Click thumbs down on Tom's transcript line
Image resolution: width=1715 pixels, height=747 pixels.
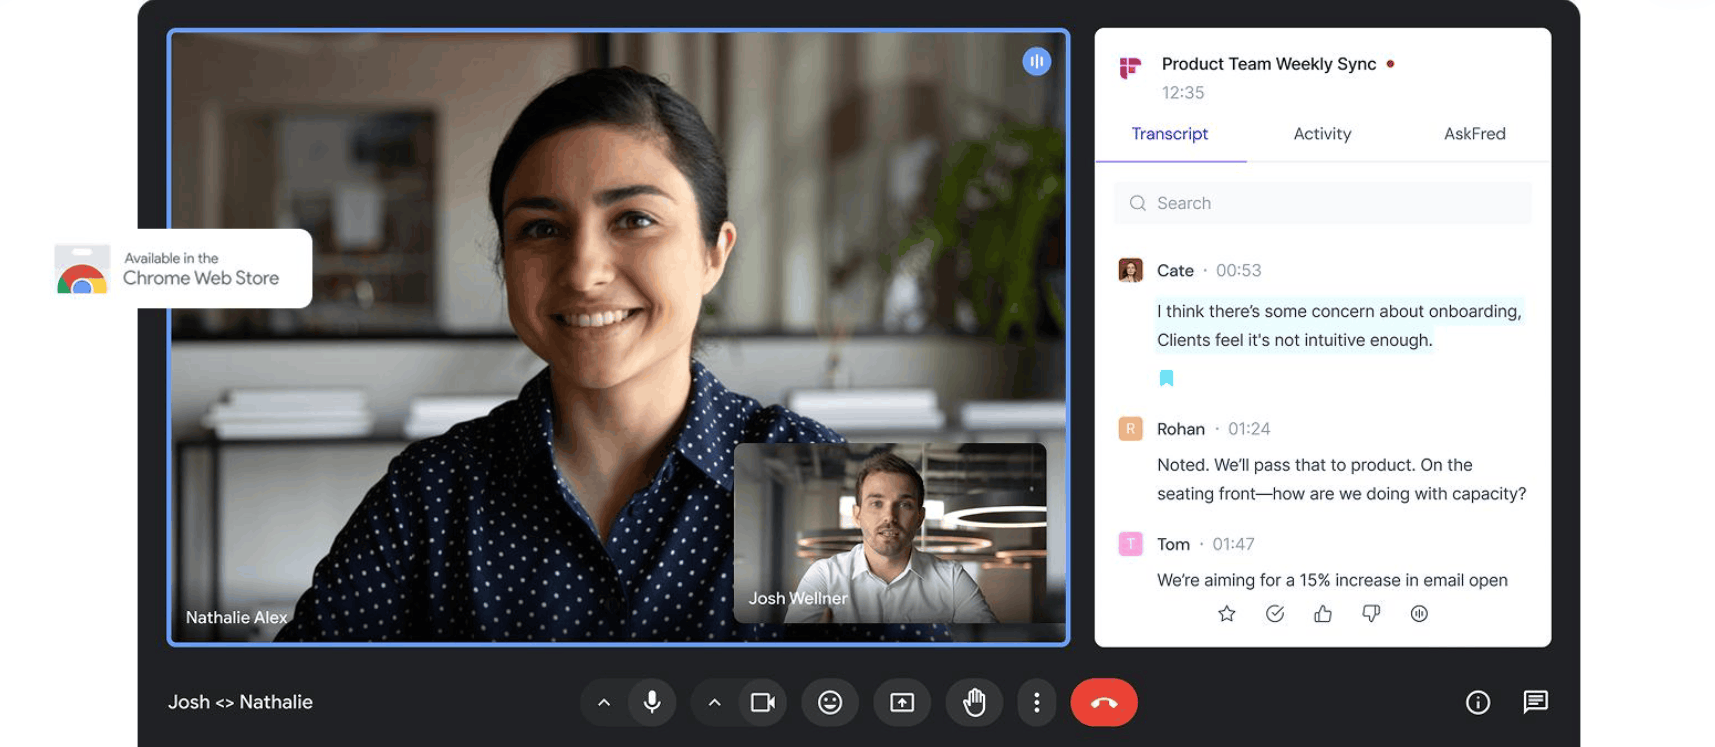pos(1371,614)
